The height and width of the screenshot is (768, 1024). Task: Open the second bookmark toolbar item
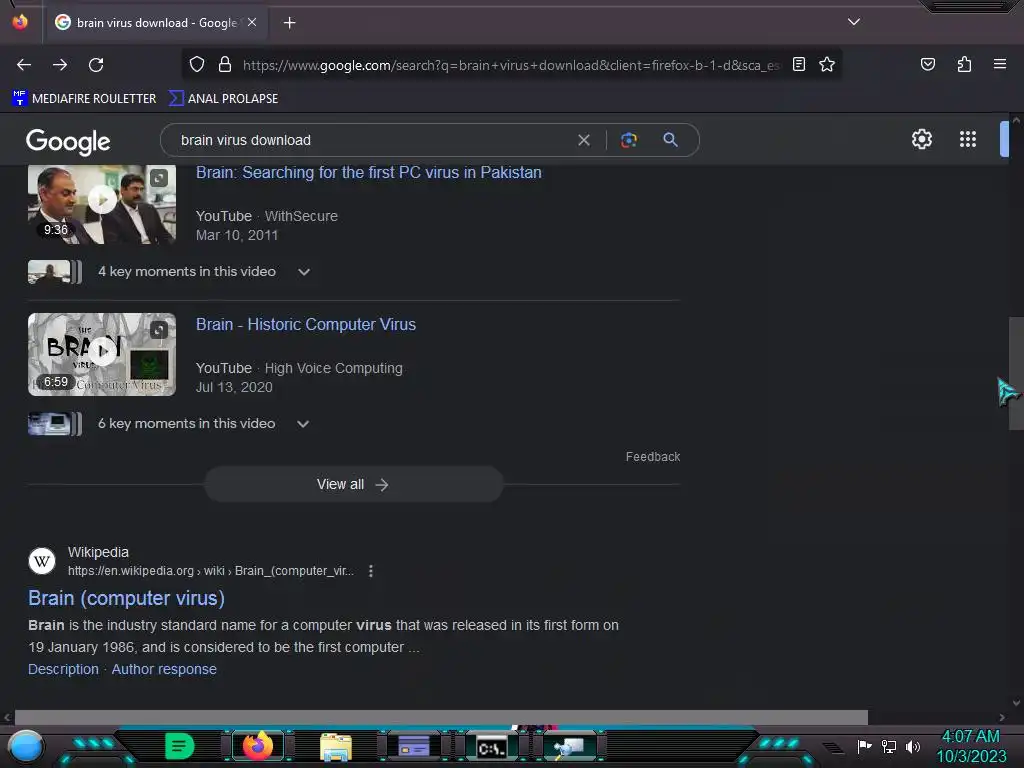tap(223, 99)
